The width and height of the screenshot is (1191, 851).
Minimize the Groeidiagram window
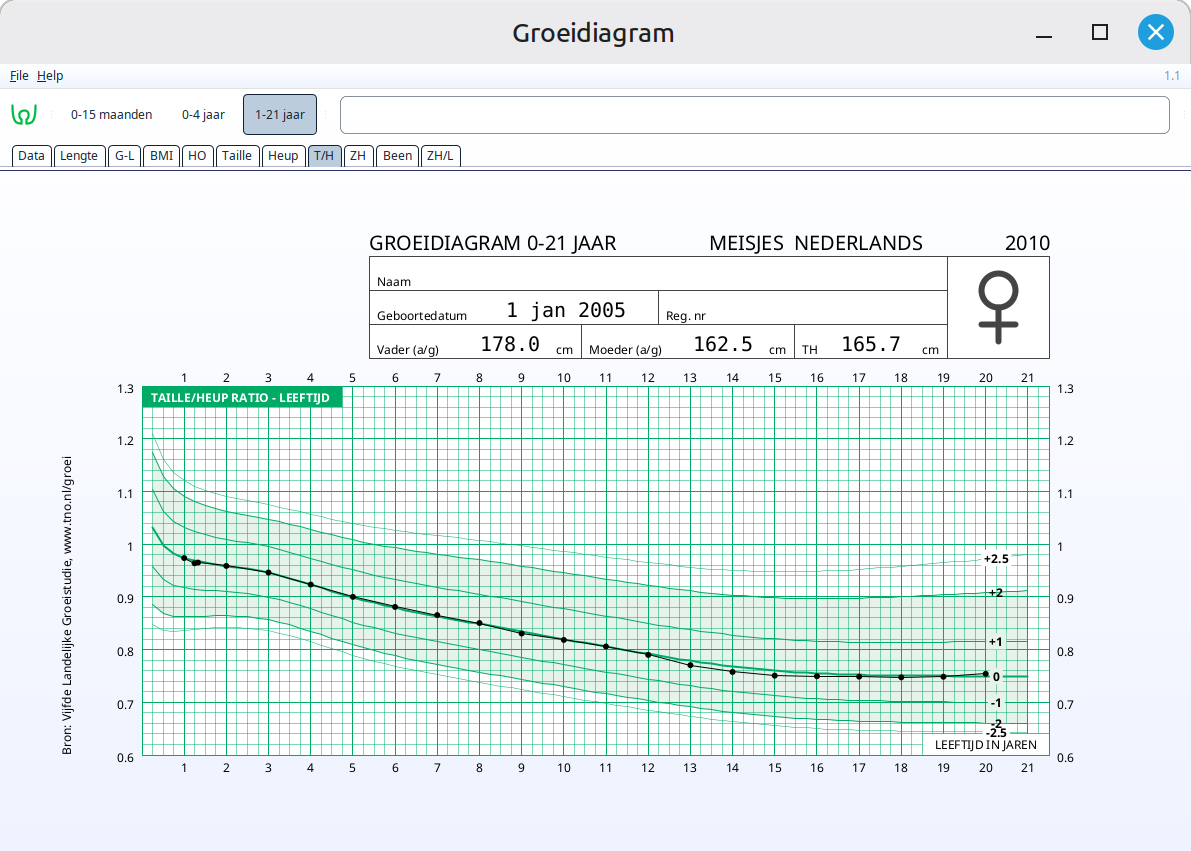click(x=1045, y=32)
